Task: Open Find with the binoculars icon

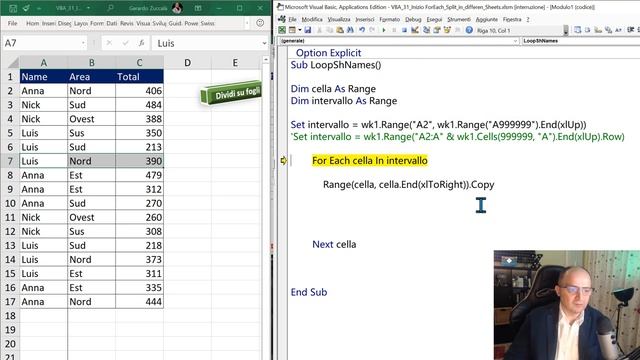Action: (x=350, y=30)
